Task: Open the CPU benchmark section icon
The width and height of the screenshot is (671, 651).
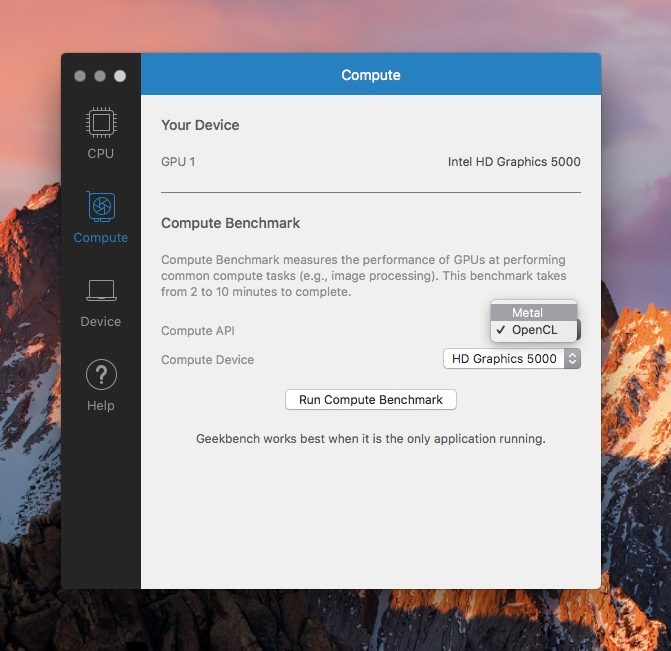Action: (100, 124)
